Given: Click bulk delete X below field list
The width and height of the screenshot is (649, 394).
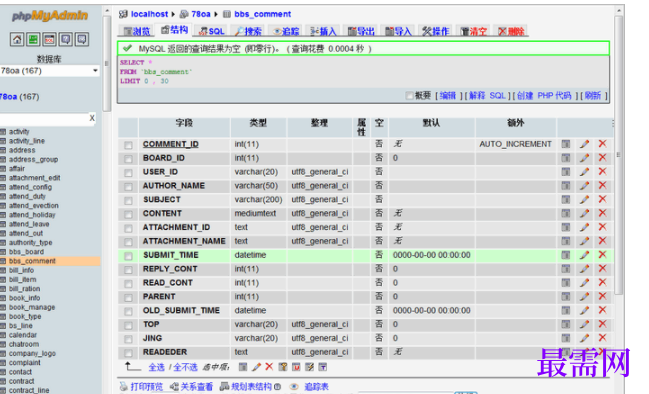Looking at the screenshot, I should point(269,367).
